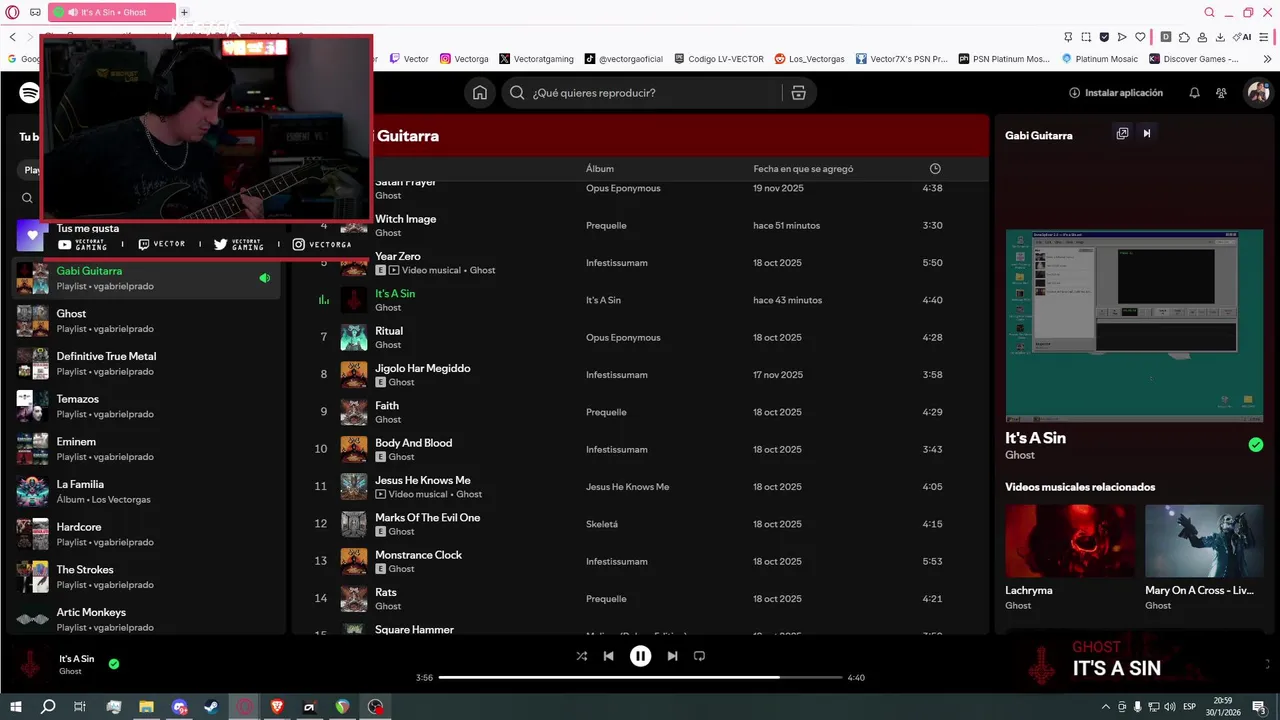1280x720 pixels.
Task: Toggle liked checkmark in the bottom player bar
Action: 114,663
